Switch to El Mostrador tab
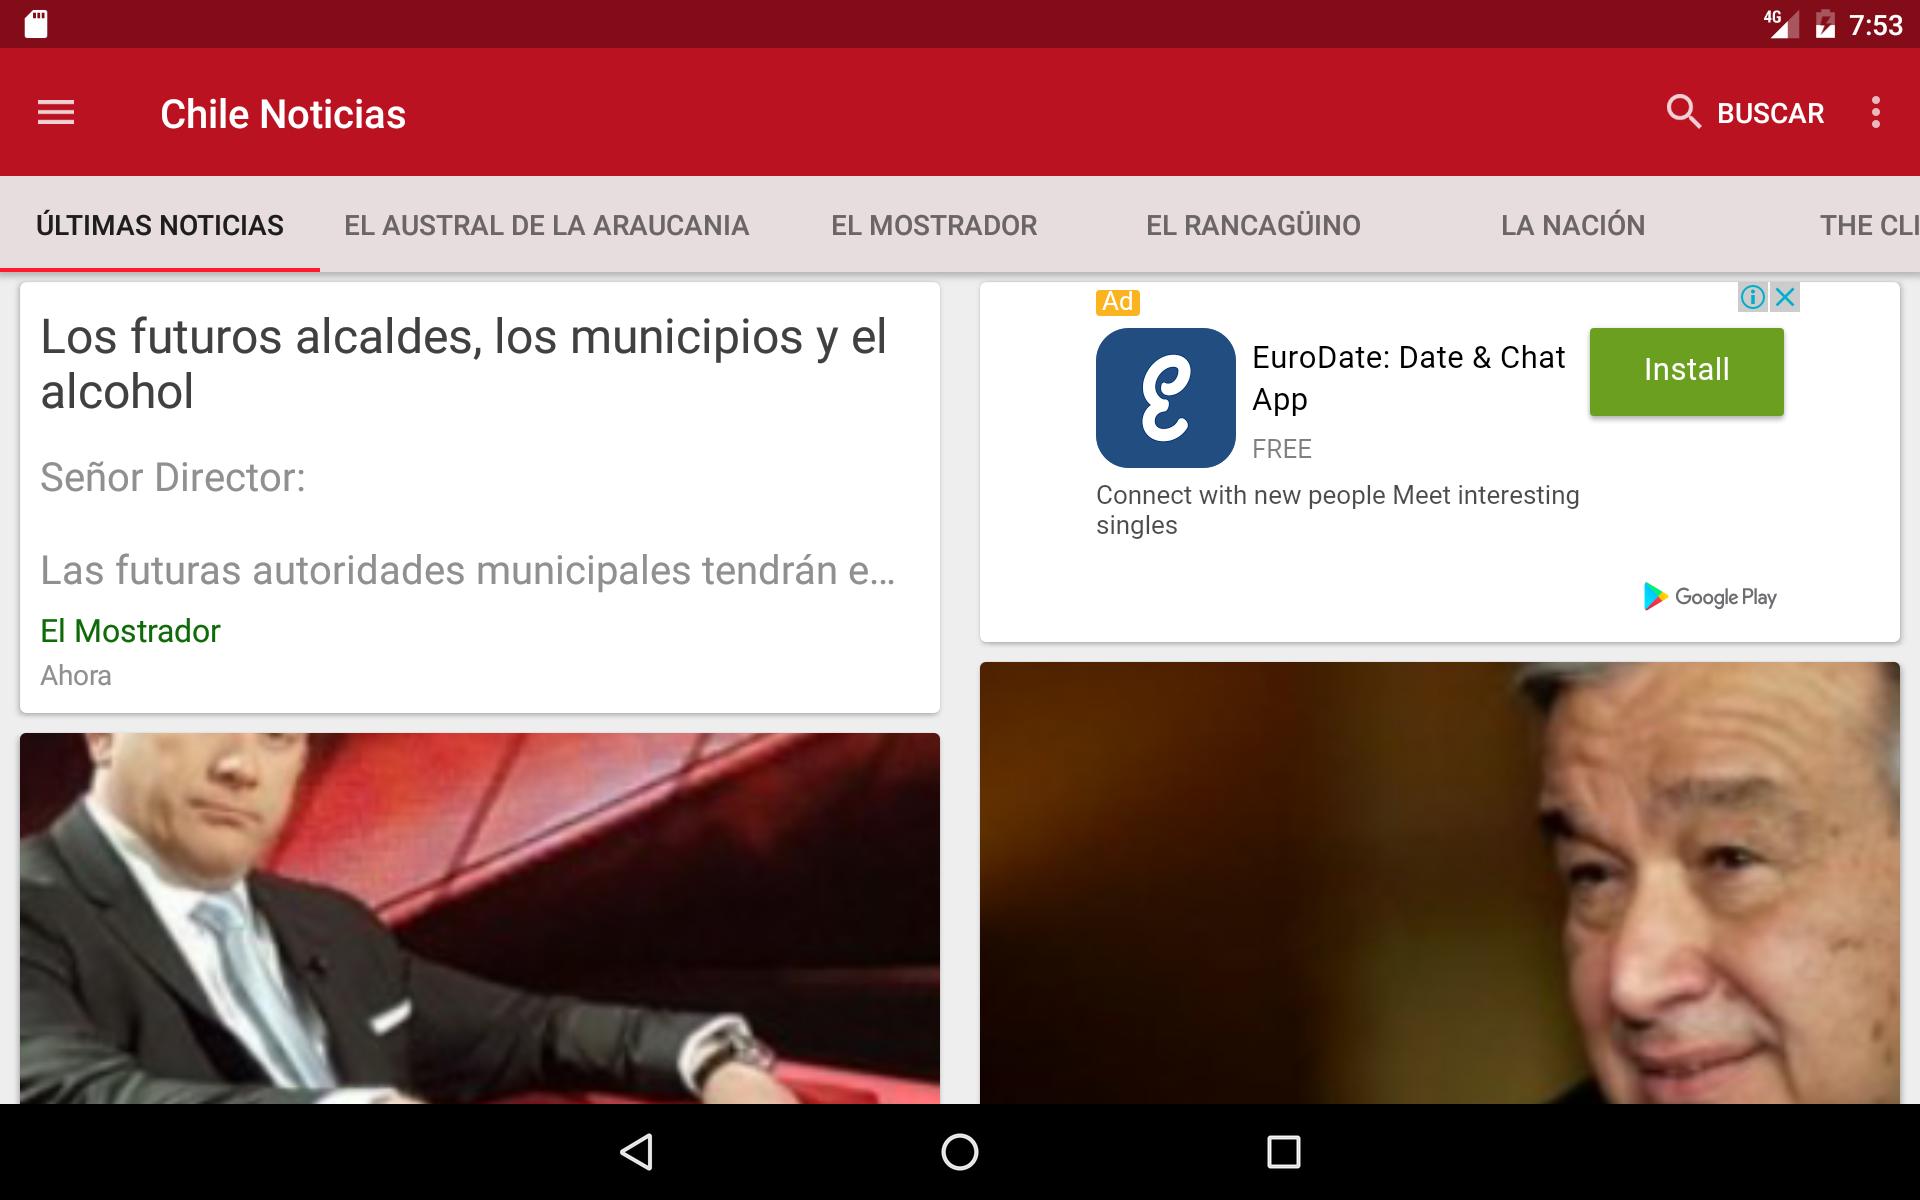1920x1200 pixels. click(x=934, y=225)
